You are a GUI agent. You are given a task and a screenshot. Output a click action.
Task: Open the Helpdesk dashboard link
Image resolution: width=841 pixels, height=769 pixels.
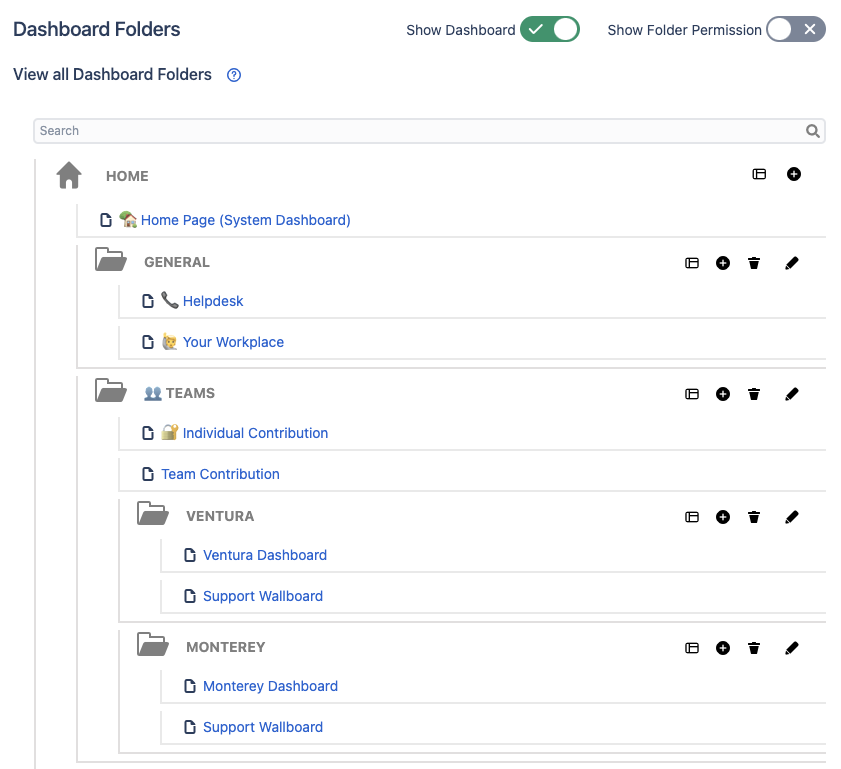(x=213, y=301)
